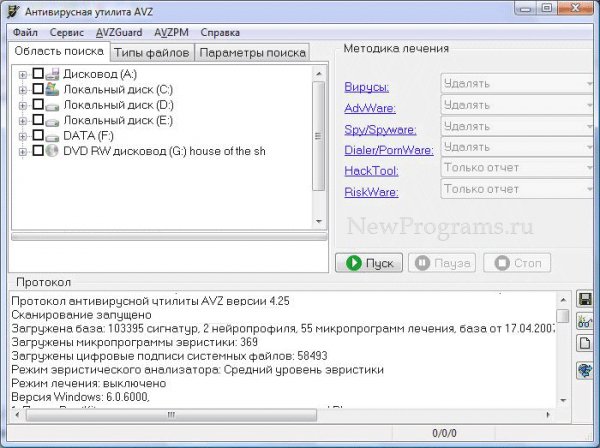
Task: Click the drive tree scroll-down arrow
Action: (318, 222)
